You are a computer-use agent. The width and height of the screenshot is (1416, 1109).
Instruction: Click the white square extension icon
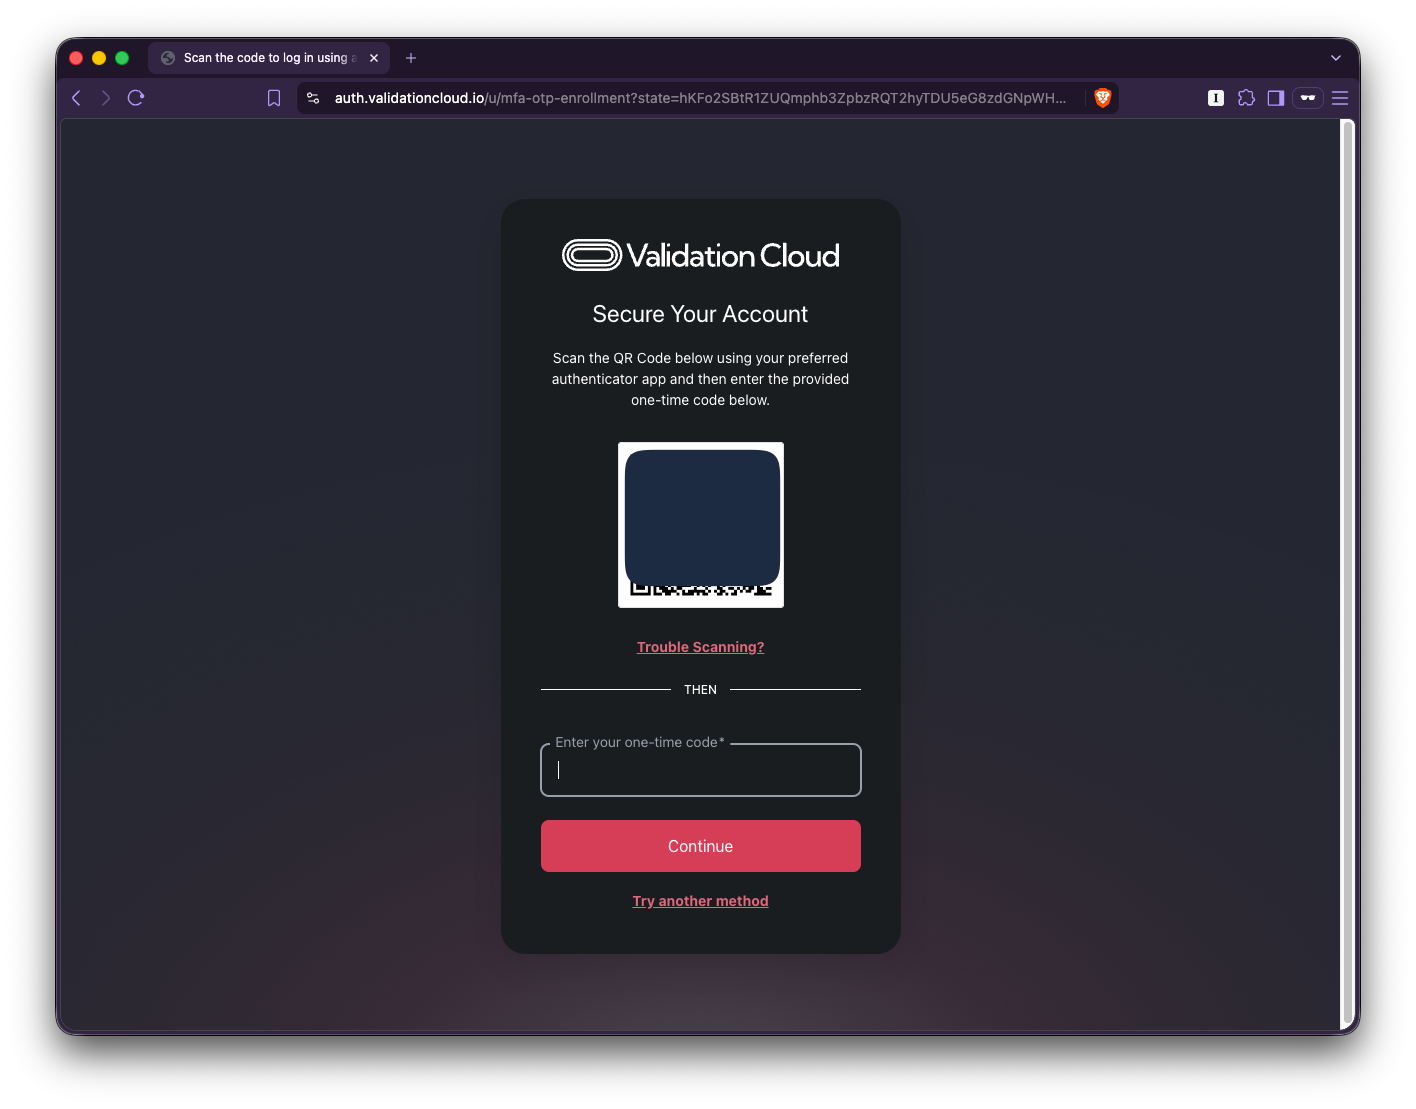coord(1216,98)
